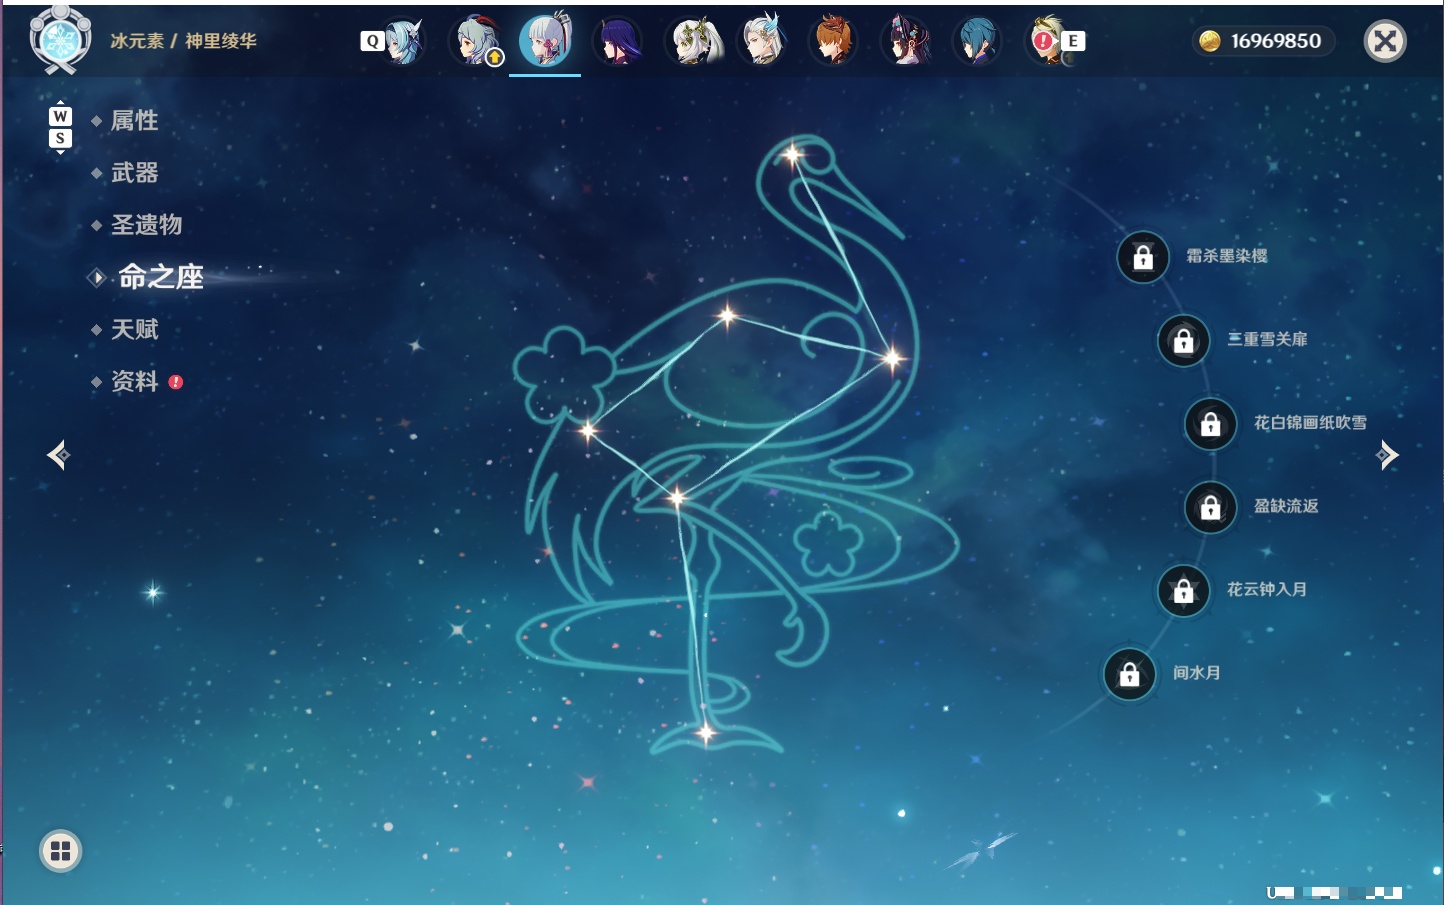
Task: Open the locked 盈缺流返 constellation node
Action: (x=1211, y=507)
